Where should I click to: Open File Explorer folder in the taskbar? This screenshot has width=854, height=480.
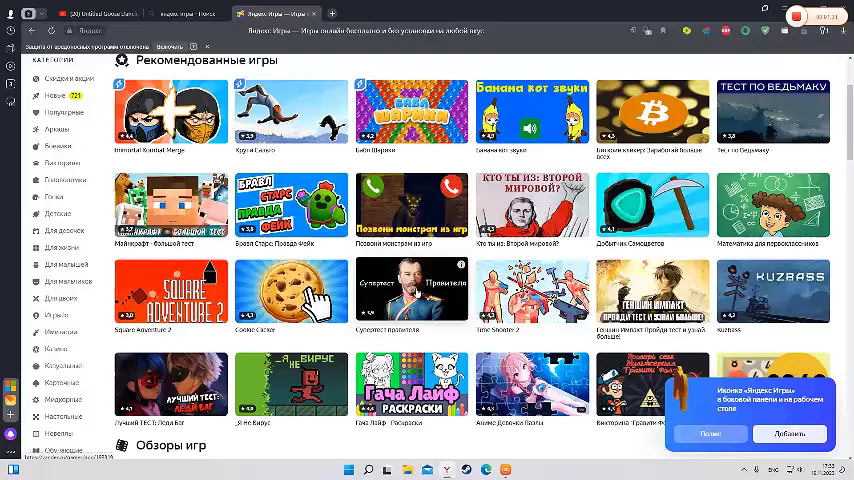(407, 470)
